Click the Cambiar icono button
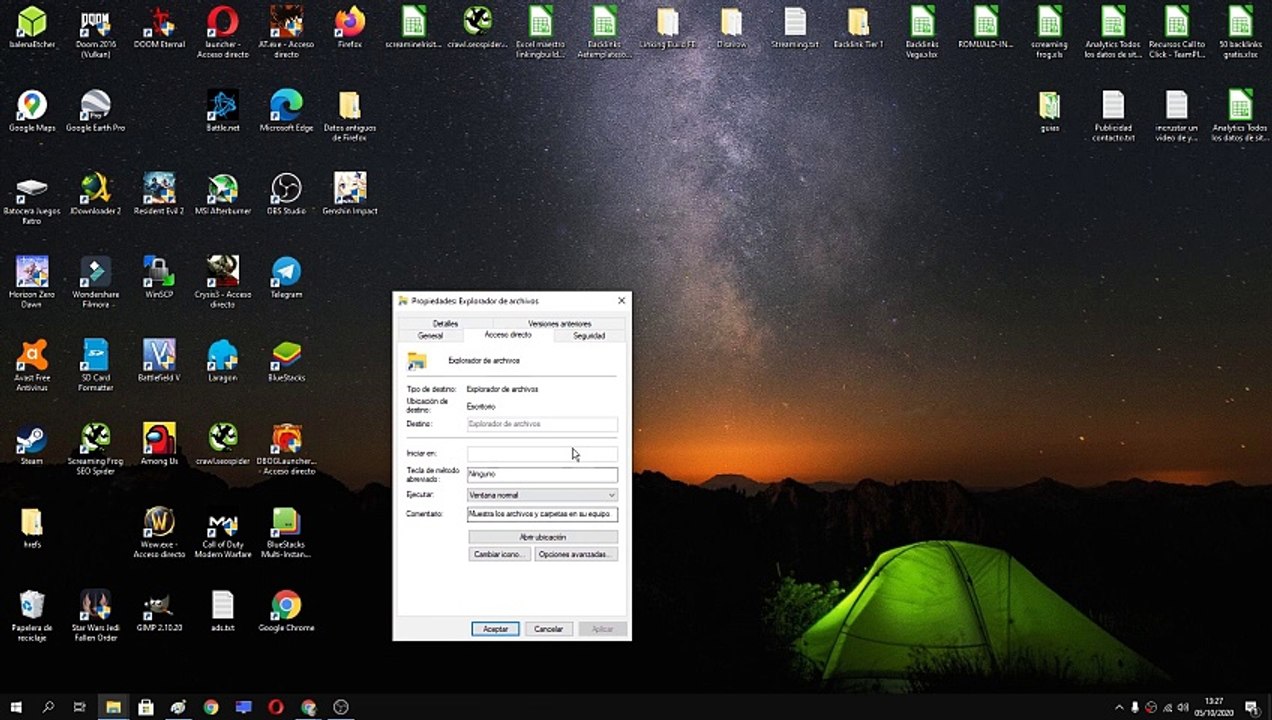The width and height of the screenshot is (1272, 720). (500, 554)
